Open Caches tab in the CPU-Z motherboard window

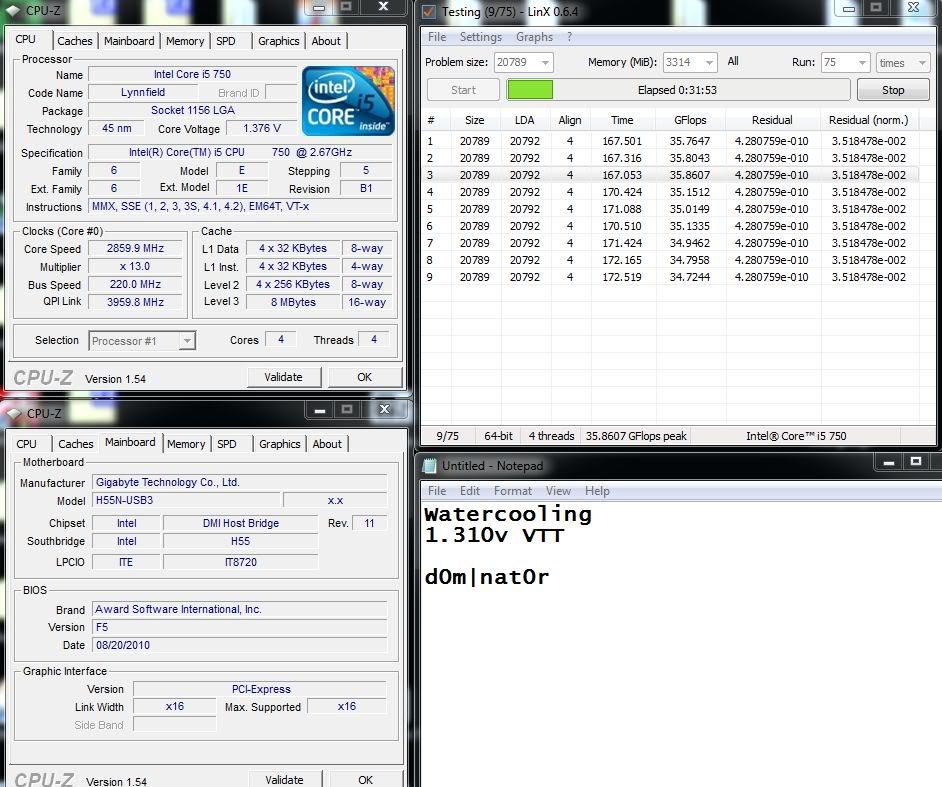click(x=76, y=444)
